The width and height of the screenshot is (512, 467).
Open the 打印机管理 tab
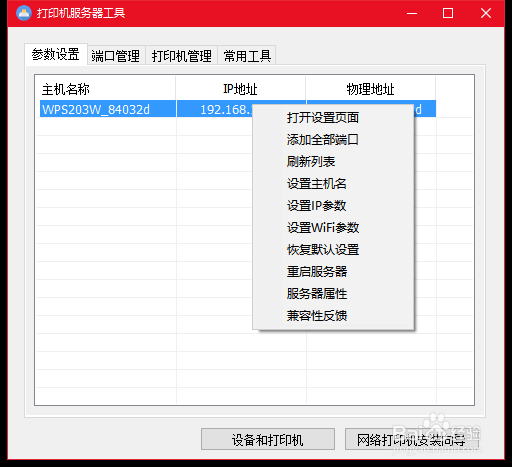[x=182, y=55]
